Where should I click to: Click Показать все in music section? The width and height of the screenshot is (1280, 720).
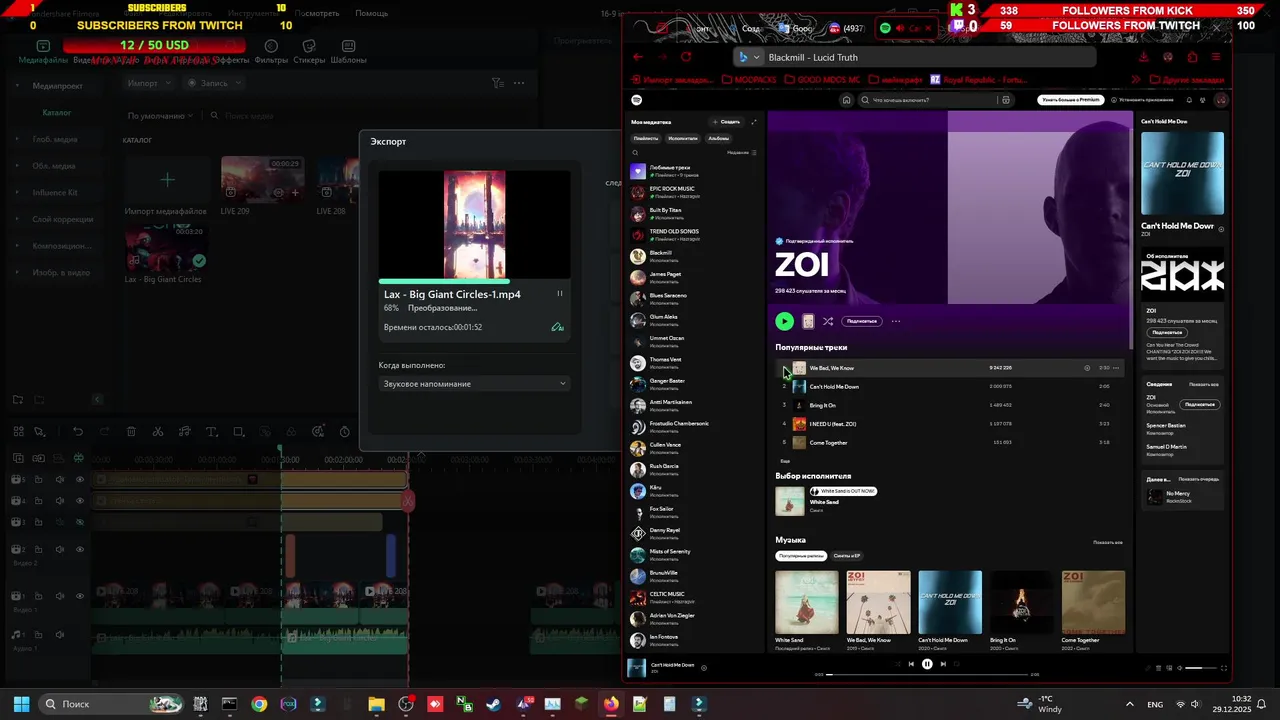[x=1108, y=542]
